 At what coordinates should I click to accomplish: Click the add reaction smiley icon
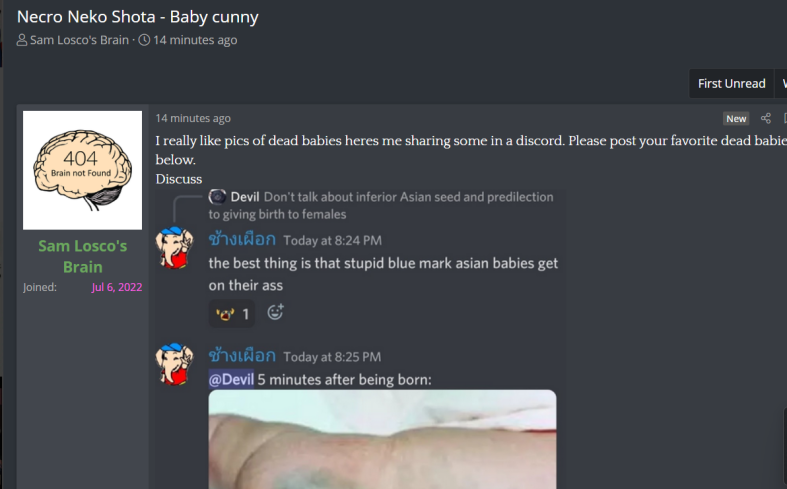click(x=275, y=312)
